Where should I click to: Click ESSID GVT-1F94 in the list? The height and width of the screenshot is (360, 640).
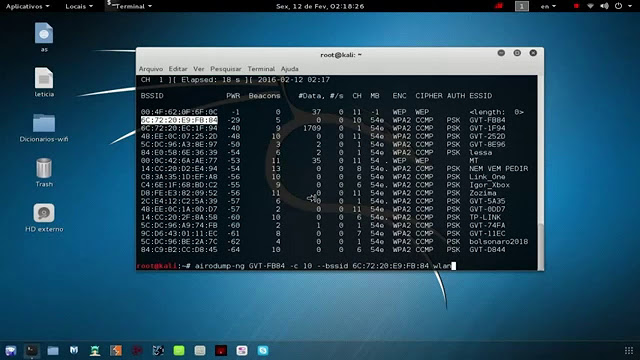(x=487, y=128)
